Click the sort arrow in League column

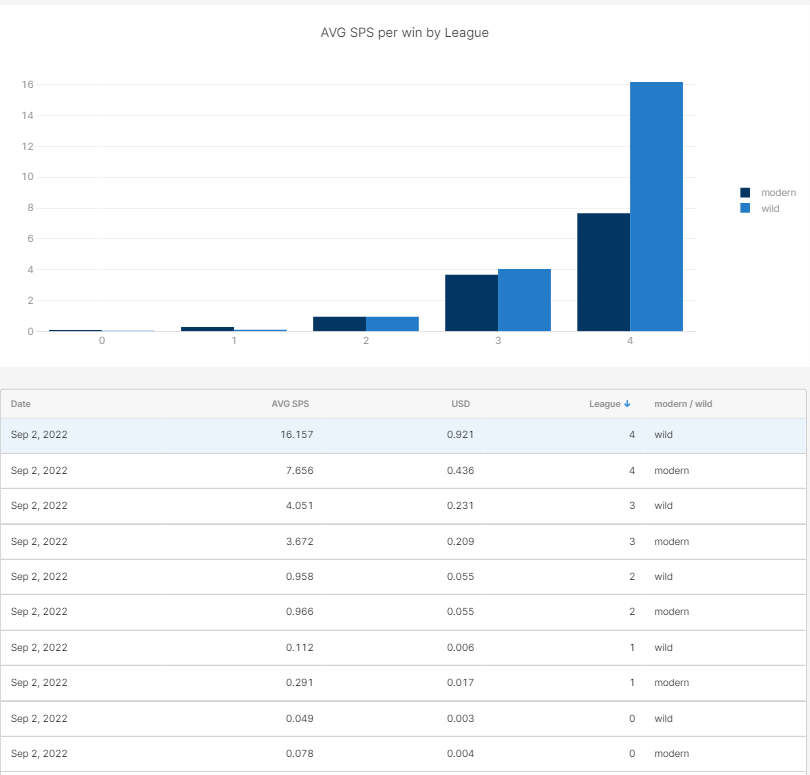pyautogui.click(x=627, y=404)
